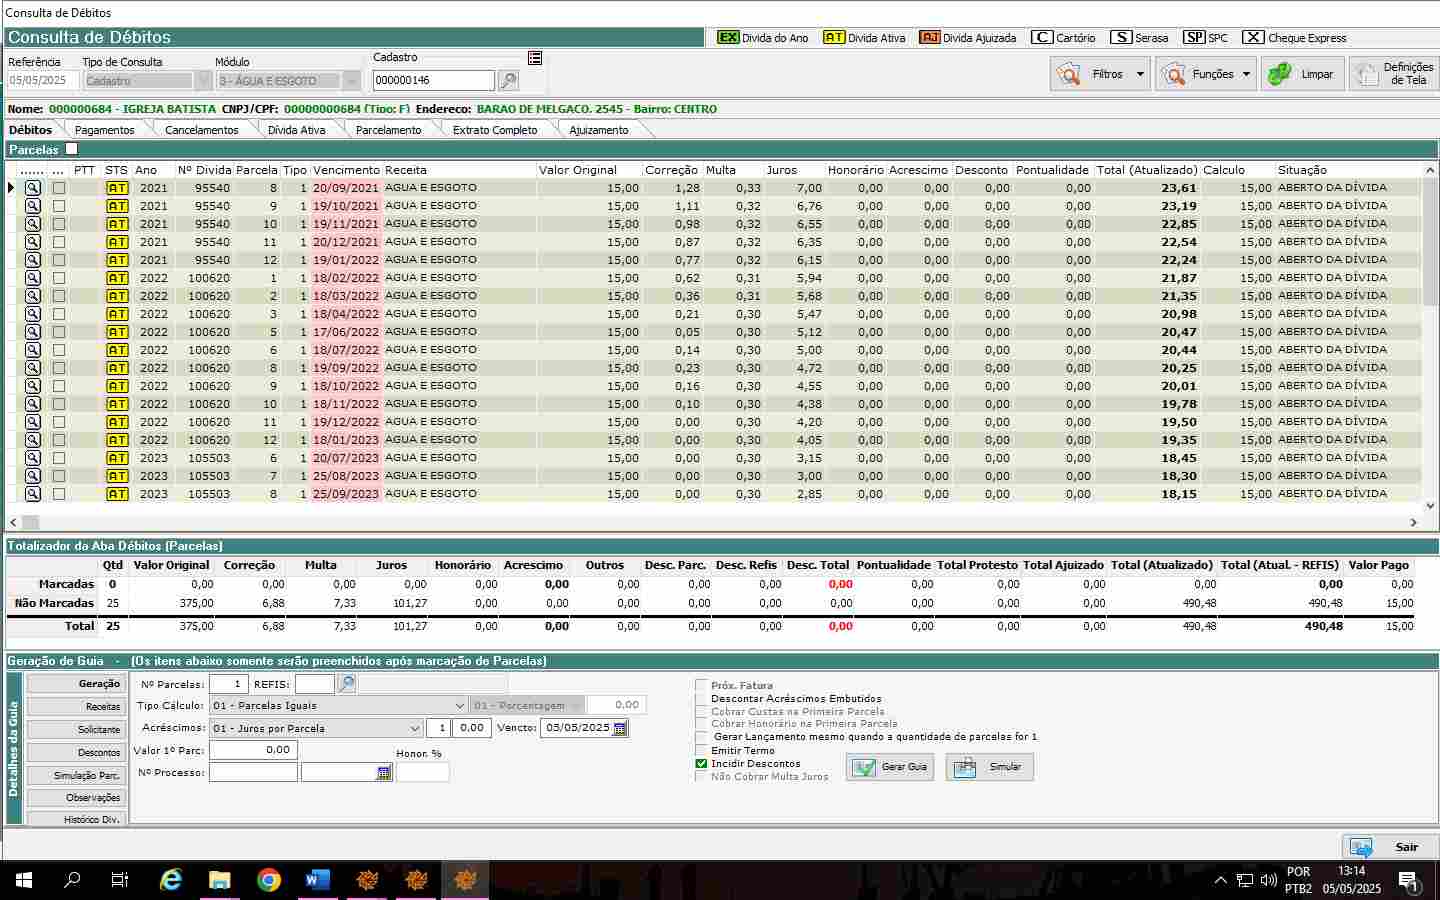
Task: Open the Nº Processo calendar icon
Action: point(384,773)
